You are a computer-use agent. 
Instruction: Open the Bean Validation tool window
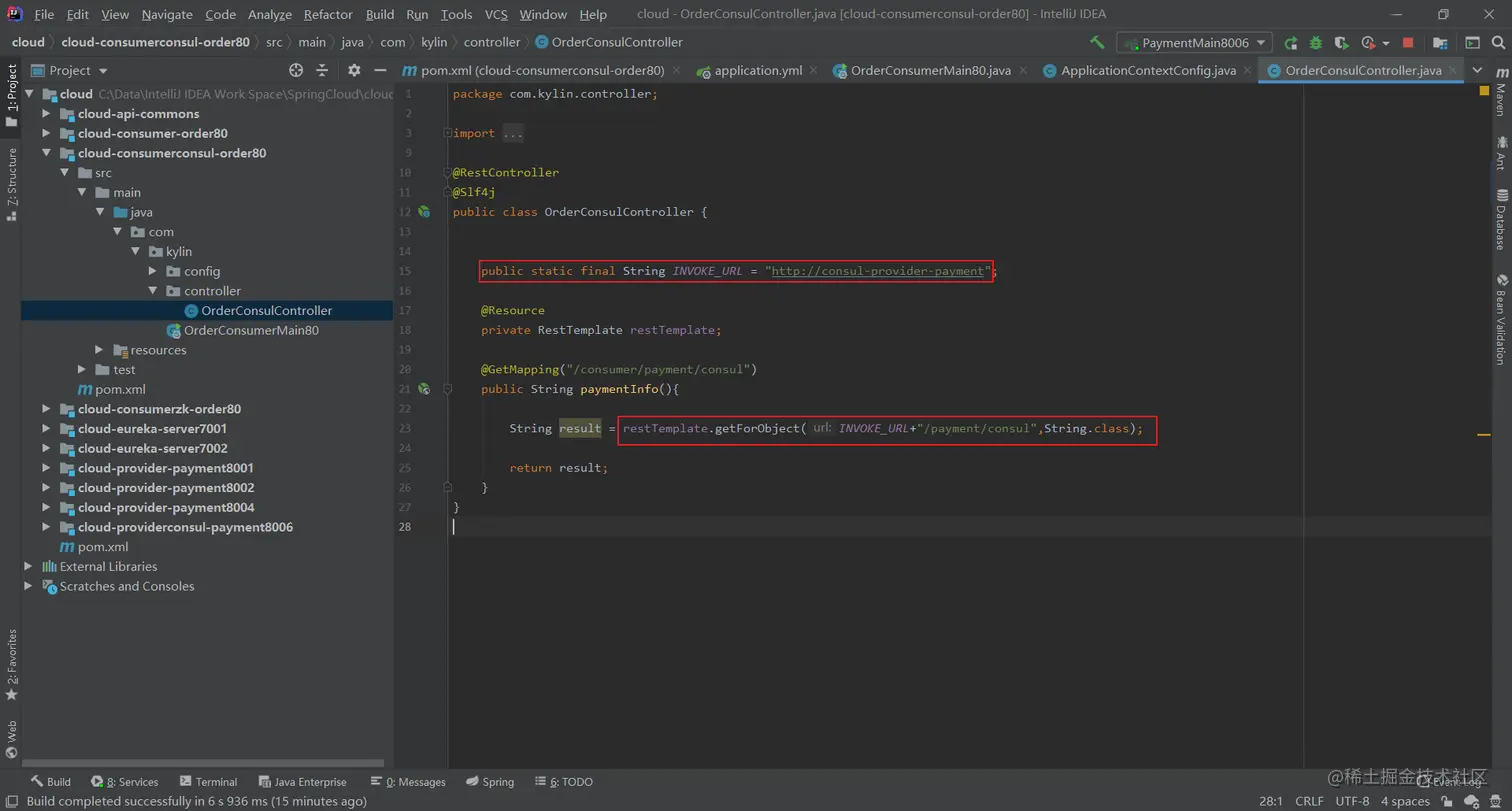pos(1501,318)
